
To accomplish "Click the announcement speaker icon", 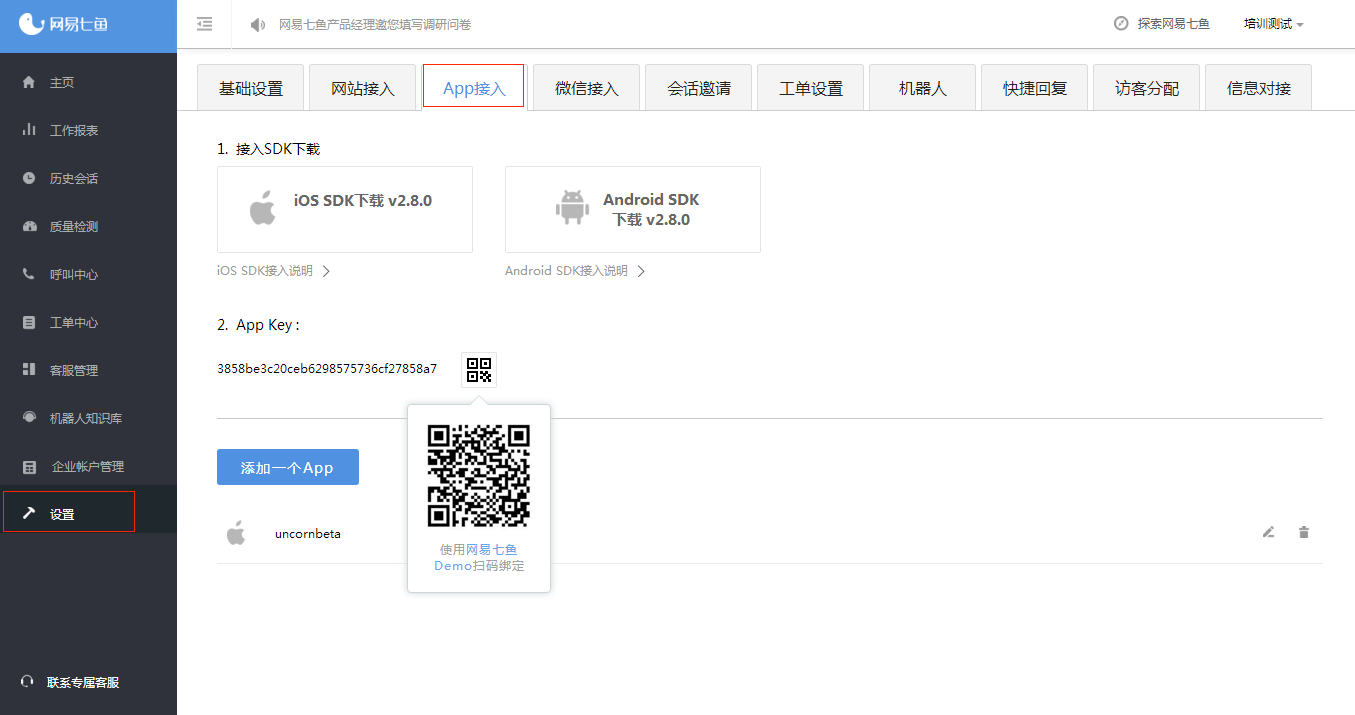I will [258, 24].
